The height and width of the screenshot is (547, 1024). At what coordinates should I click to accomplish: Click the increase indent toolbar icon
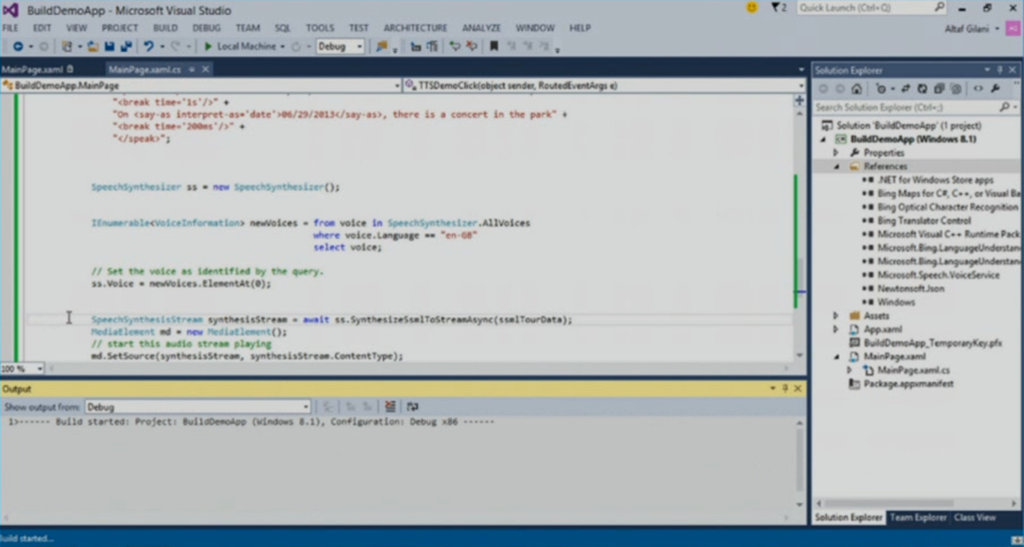pos(432,46)
